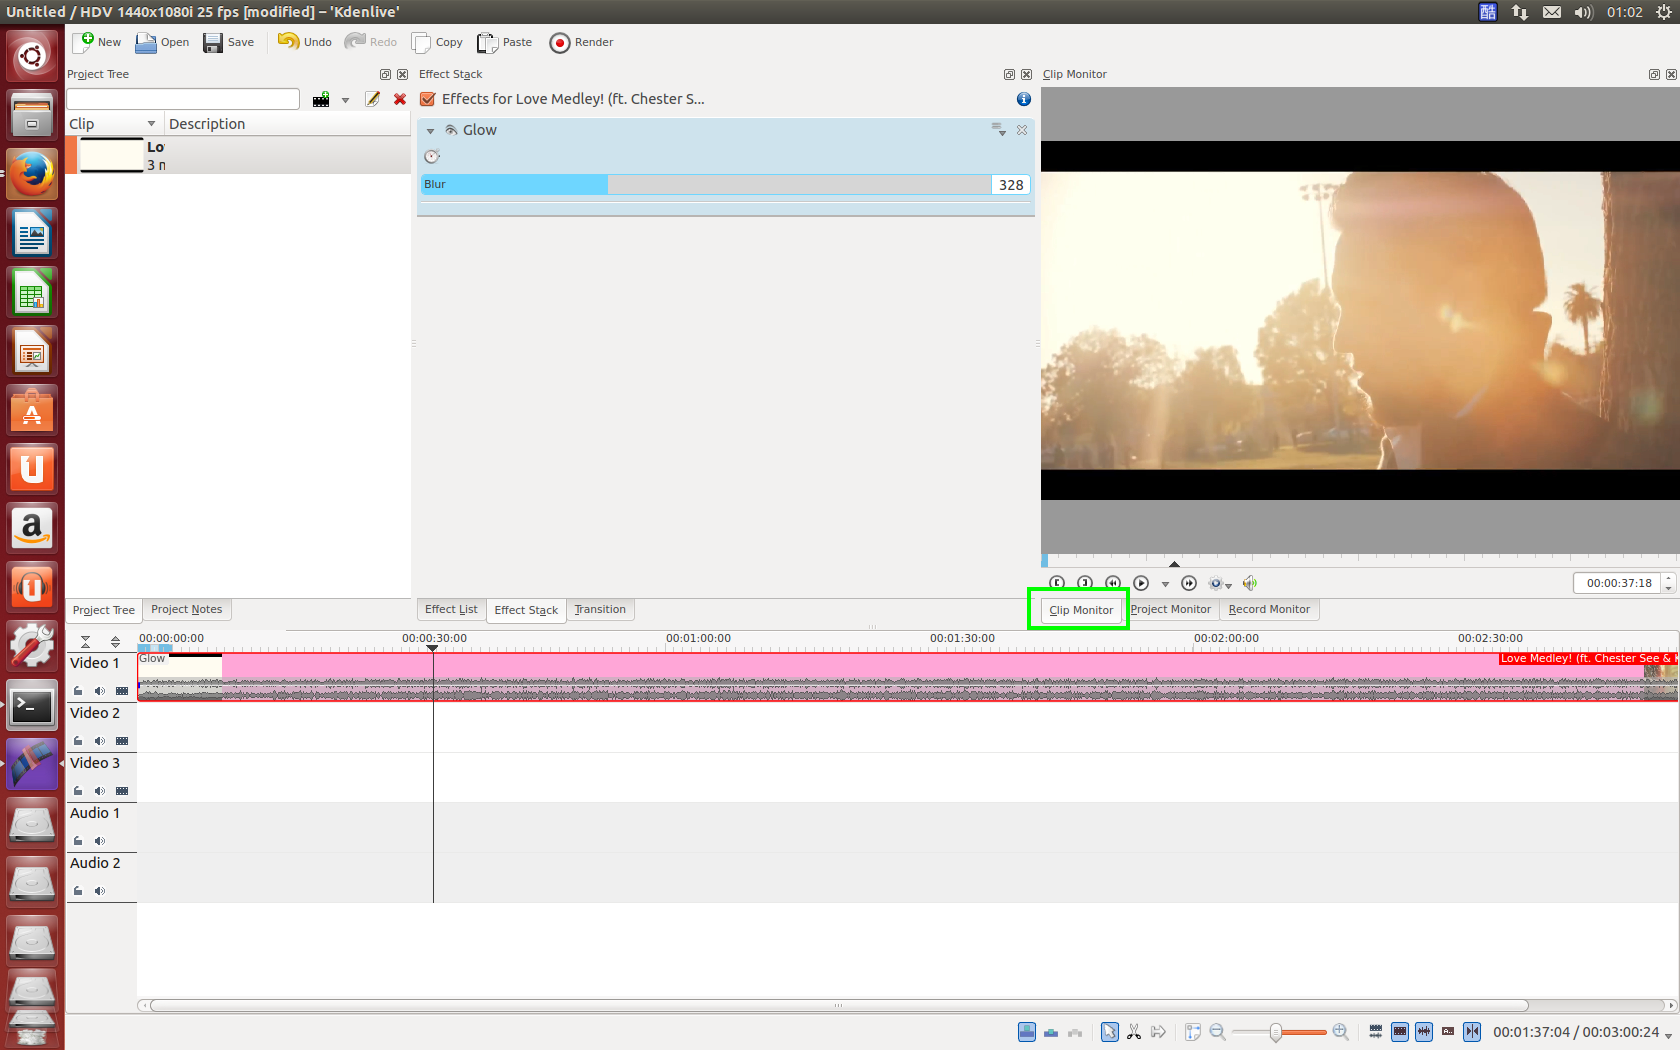Set zone start in Clip Monitor
1680x1050 pixels.
pyautogui.click(x=1057, y=583)
